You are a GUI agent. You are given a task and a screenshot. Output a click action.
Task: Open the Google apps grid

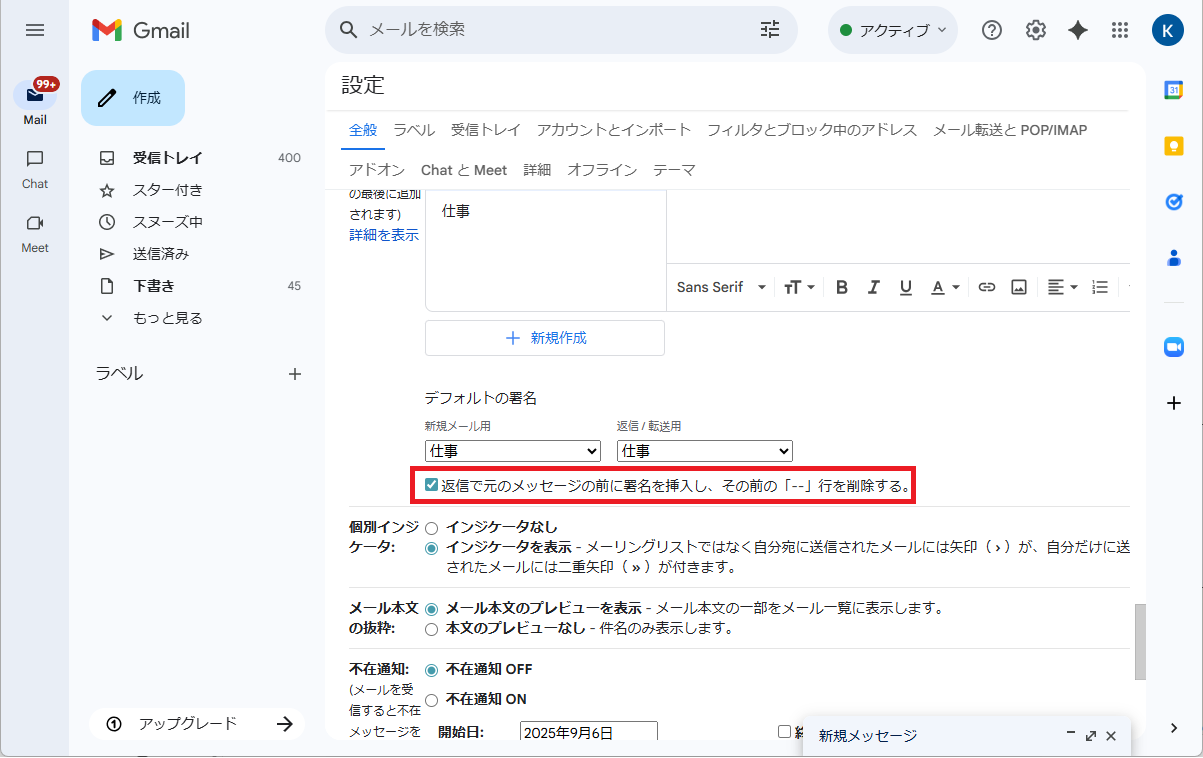(1119, 30)
